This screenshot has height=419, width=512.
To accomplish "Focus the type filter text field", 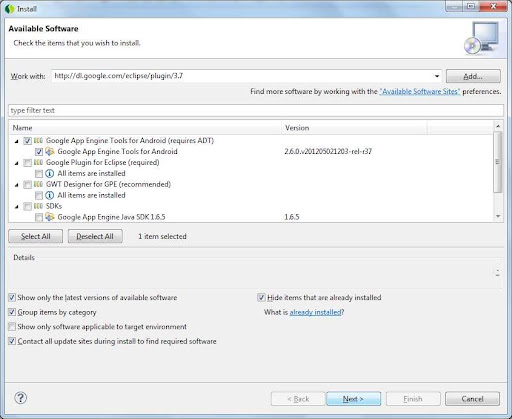I will tap(256, 110).
